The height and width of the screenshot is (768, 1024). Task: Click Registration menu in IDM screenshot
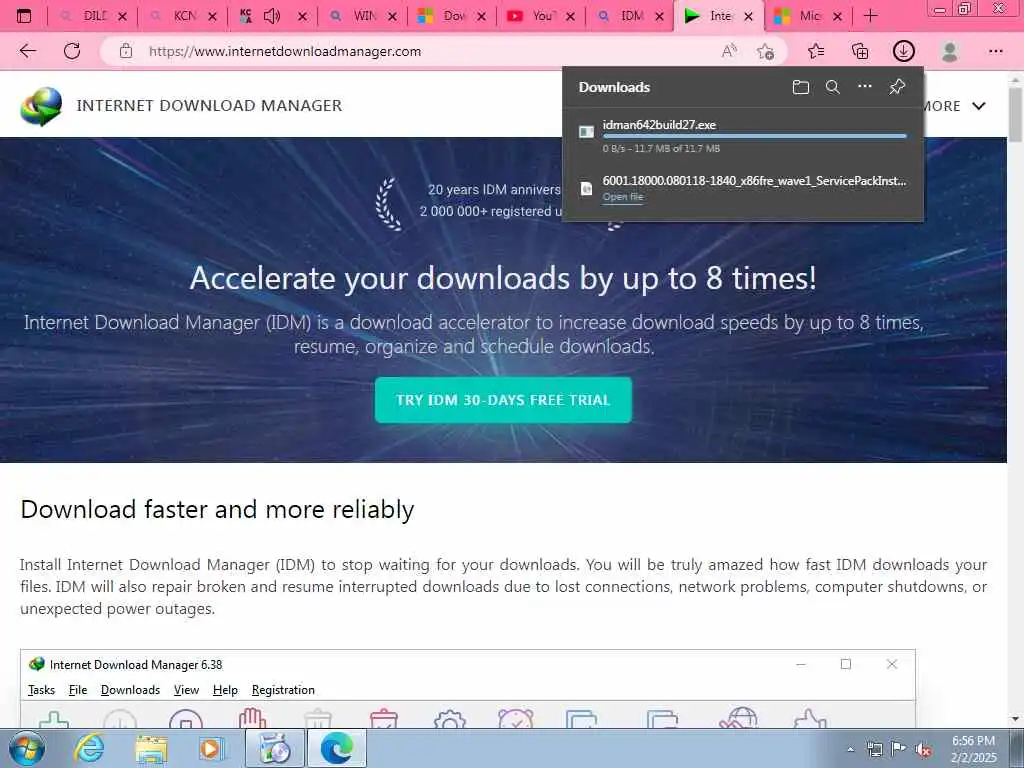[283, 690]
